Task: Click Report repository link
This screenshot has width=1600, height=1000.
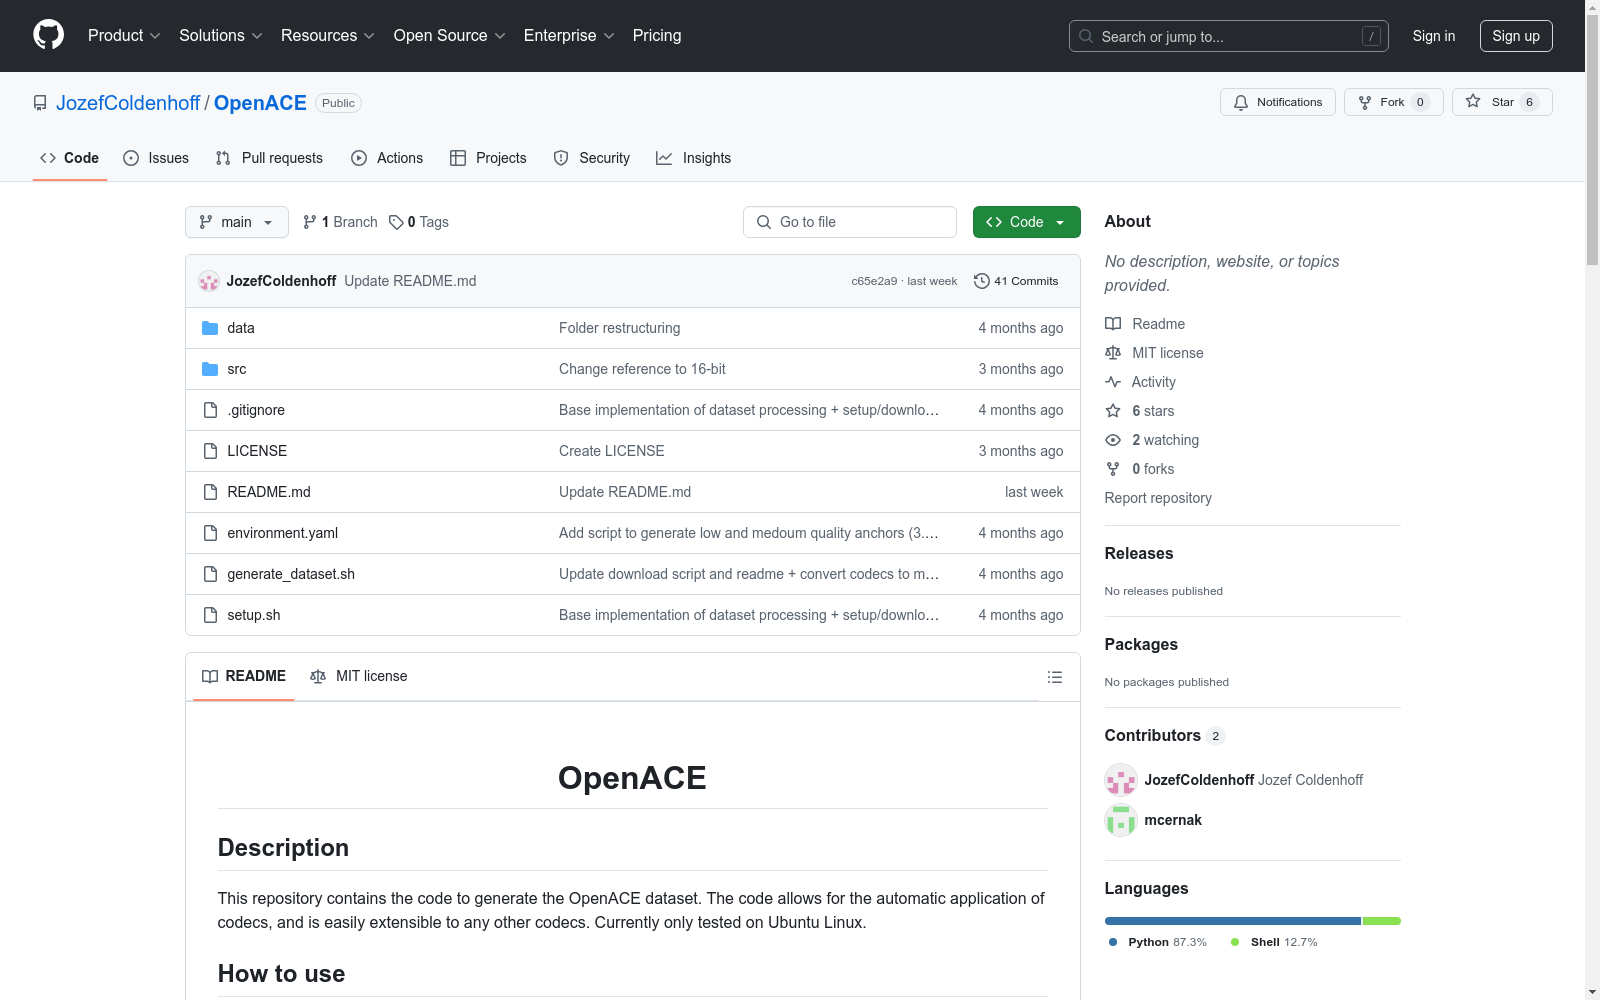Action: (1158, 498)
